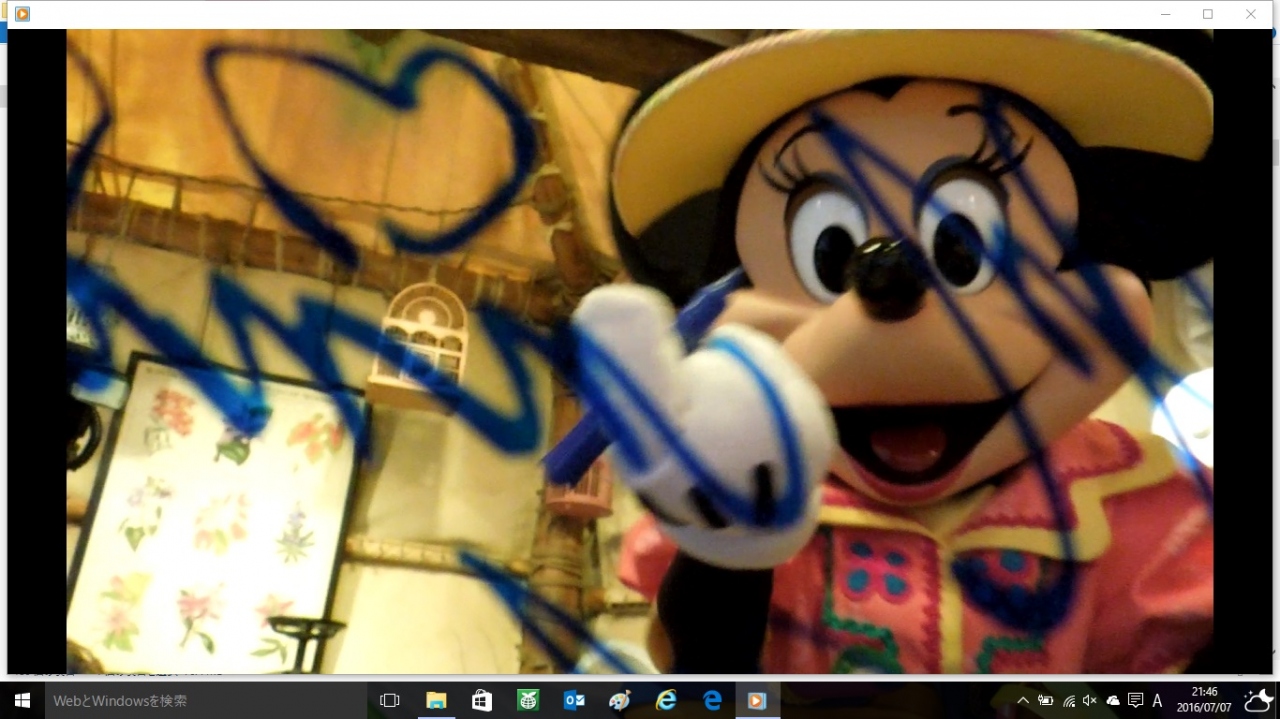Check the battery power status icon
The width and height of the screenshot is (1280, 719).
1046,701
